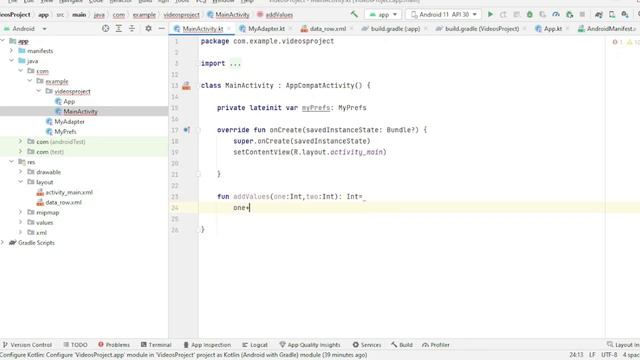640x360 pixels.
Task: Expand the manifests folder
Action: (x=11, y=51)
